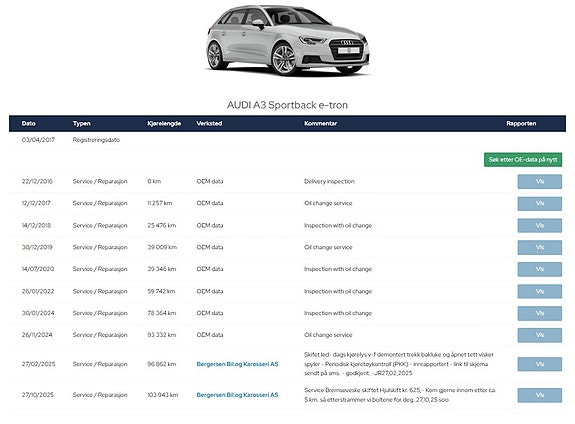
Task: Select the '25 476 km' mileage cell
Action: [161, 225]
